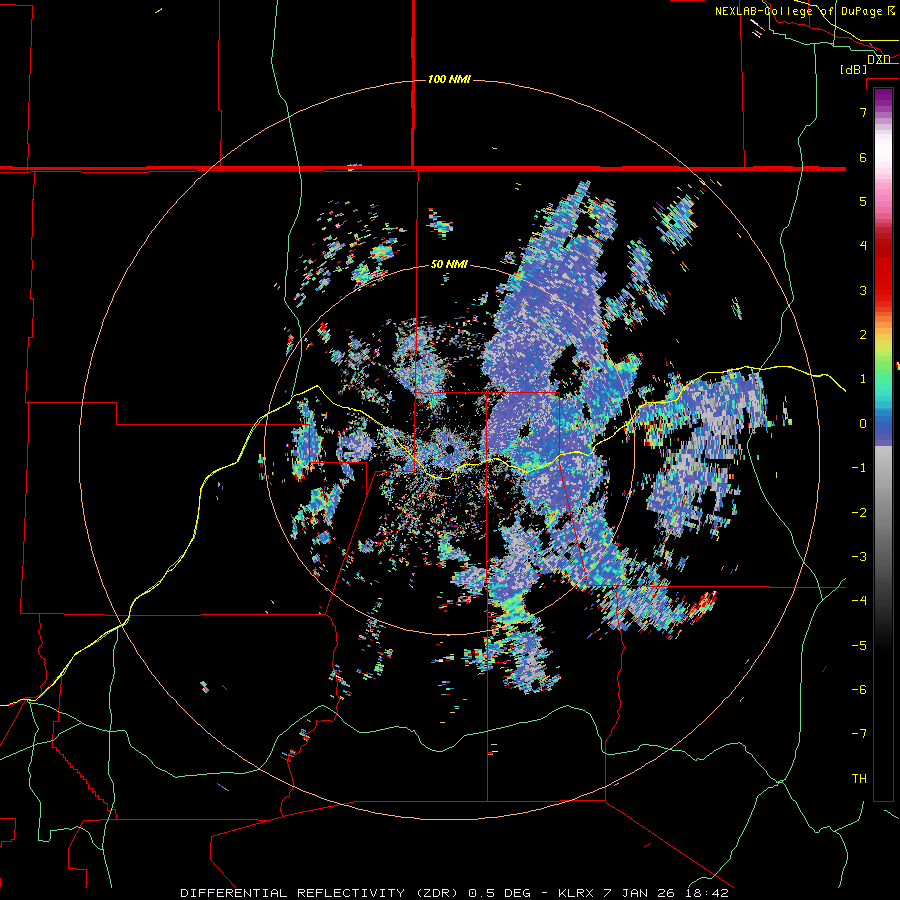This screenshot has width=900, height=900.
Task: Click the 100 NMI range ring label
Action: point(449,79)
